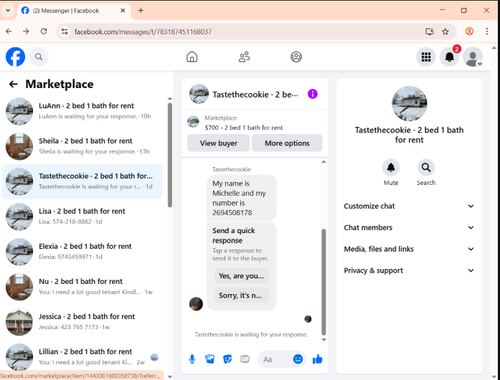Open the Jessica conversation
Viewport: 500px width, 380px height.
(x=82, y=322)
